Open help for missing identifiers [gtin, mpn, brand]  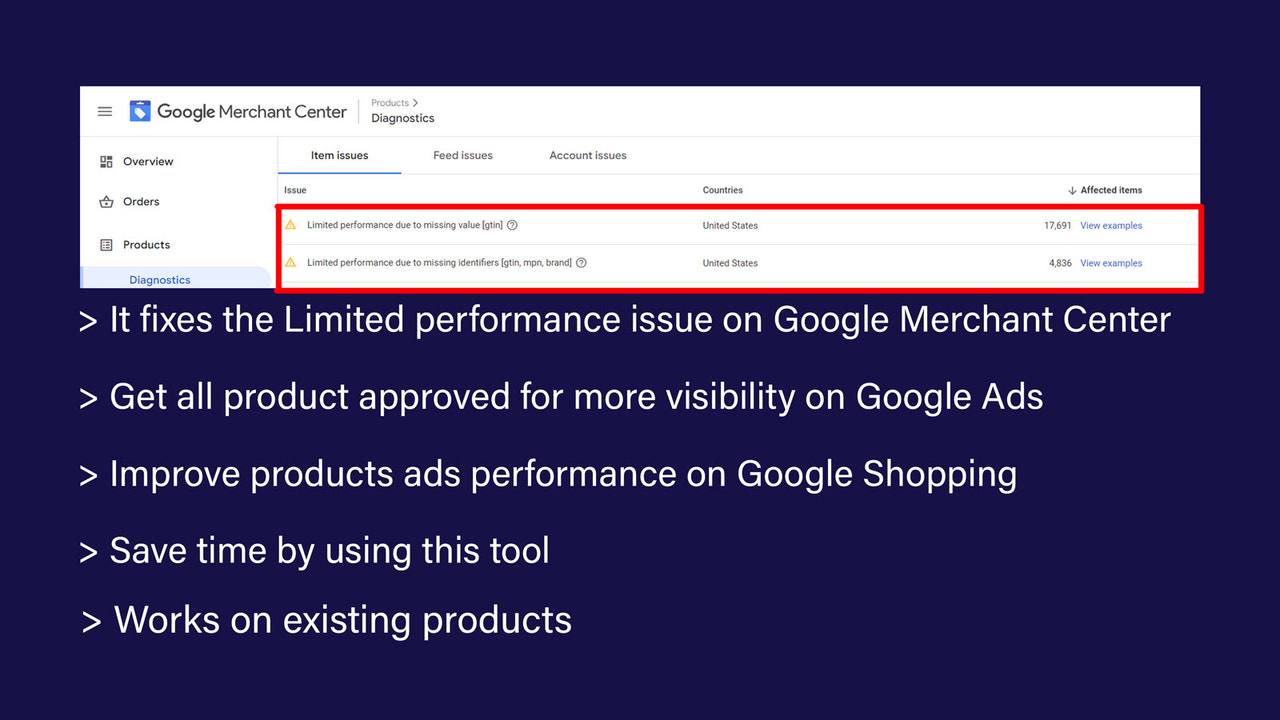coord(581,262)
